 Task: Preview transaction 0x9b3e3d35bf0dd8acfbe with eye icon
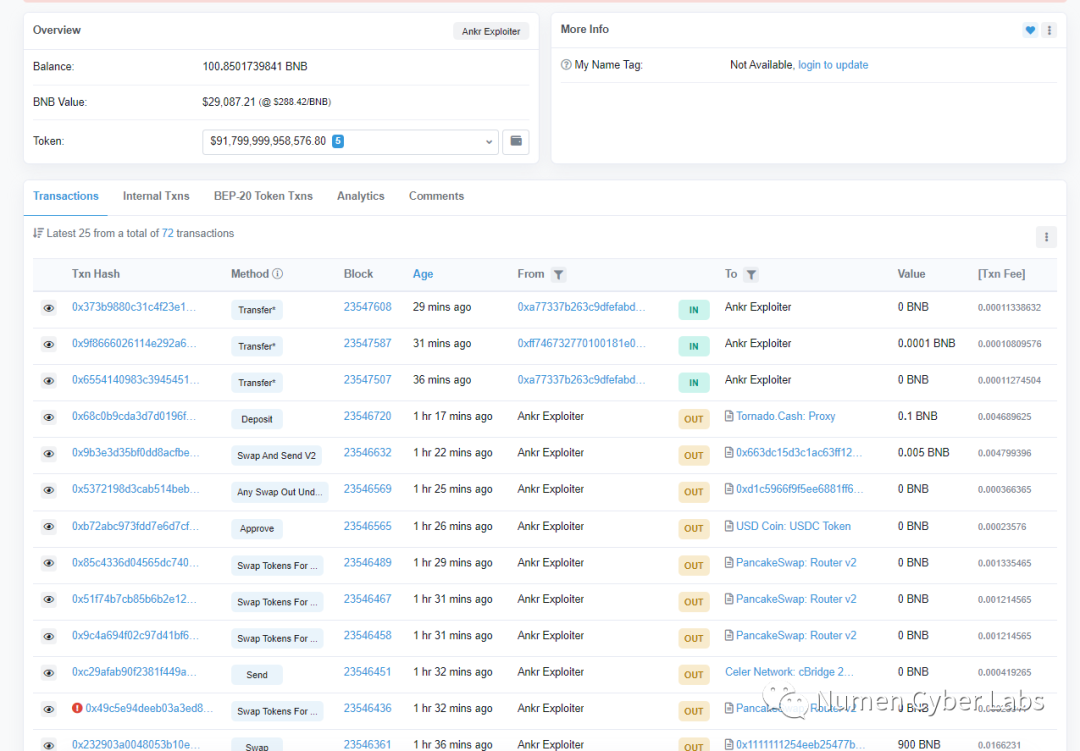tap(49, 454)
